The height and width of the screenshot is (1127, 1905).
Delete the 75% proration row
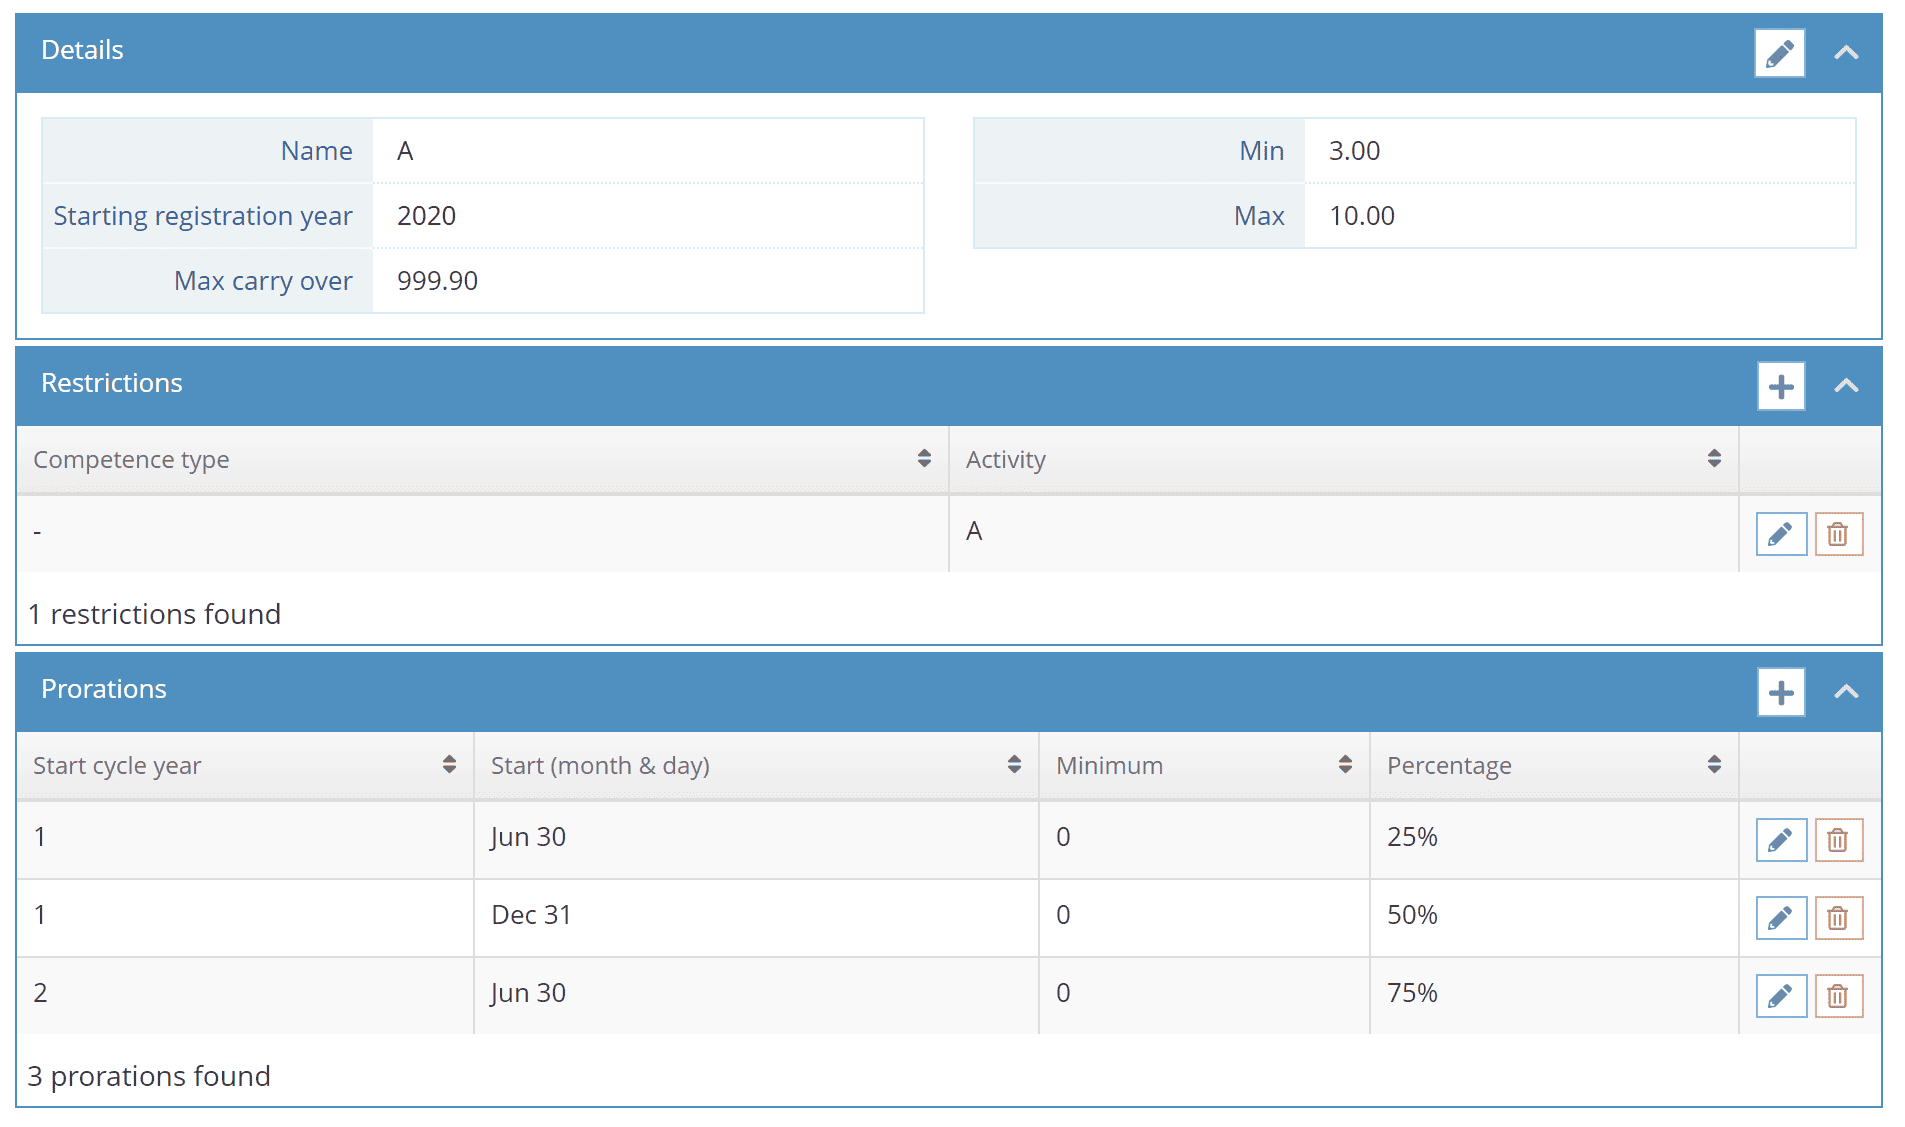coord(1838,996)
